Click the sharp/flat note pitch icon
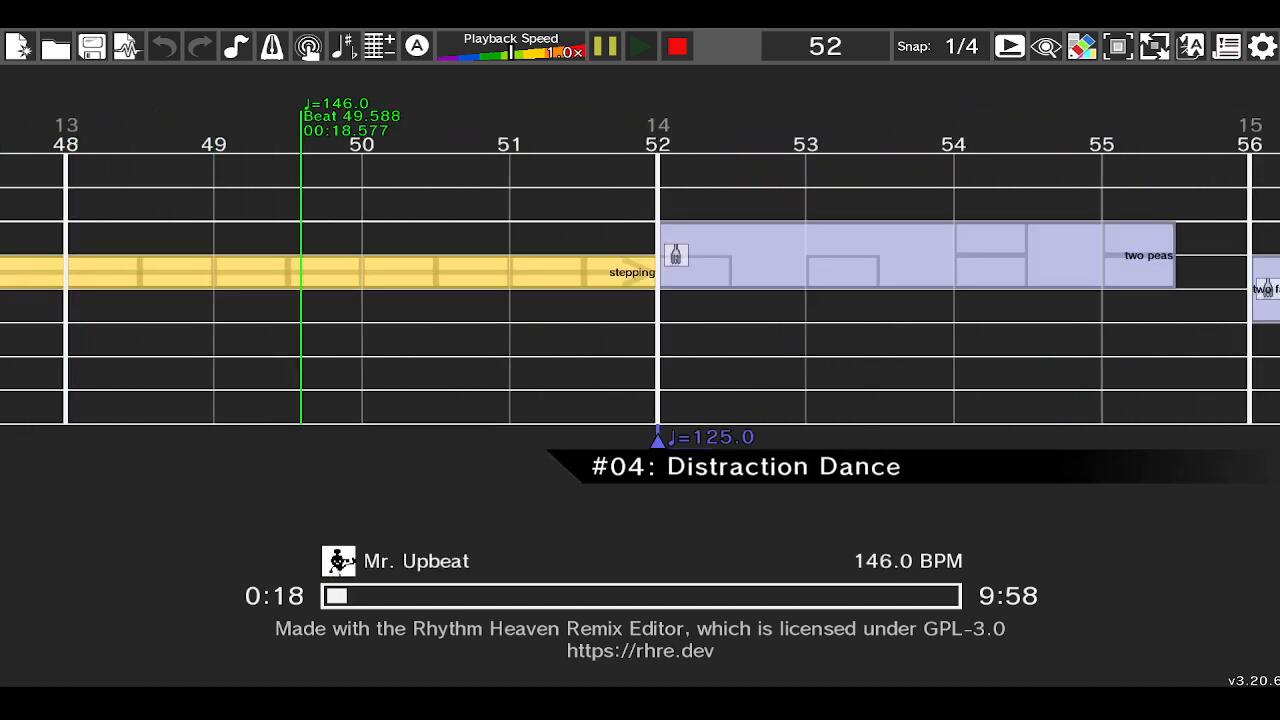Viewport: 1280px width, 720px height. [x=344, y=47]
